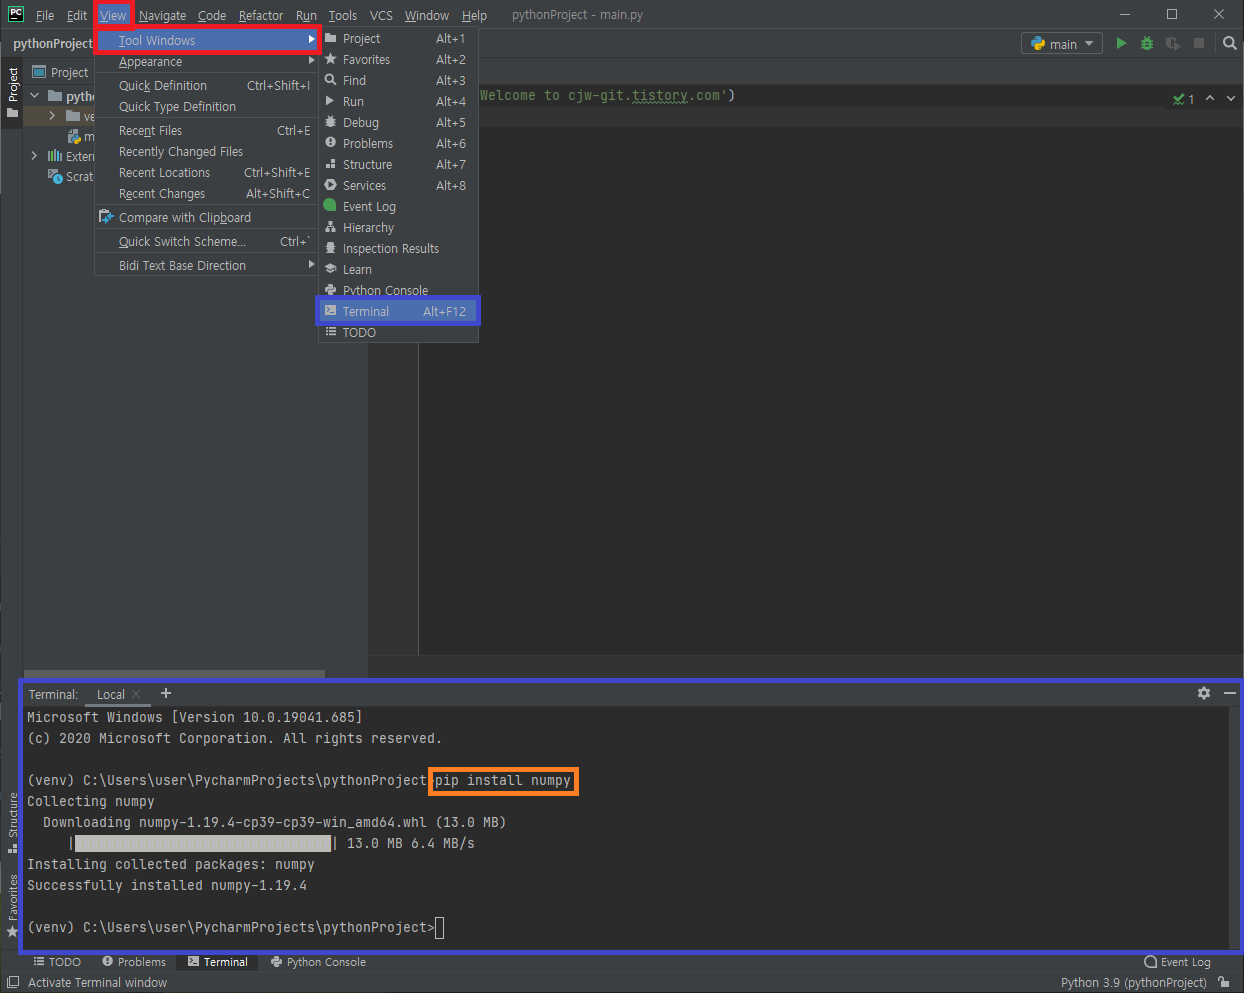Select Event Log in submenu
The width and height of the screenshot is (1244, 993).
[x=398, y=207]
